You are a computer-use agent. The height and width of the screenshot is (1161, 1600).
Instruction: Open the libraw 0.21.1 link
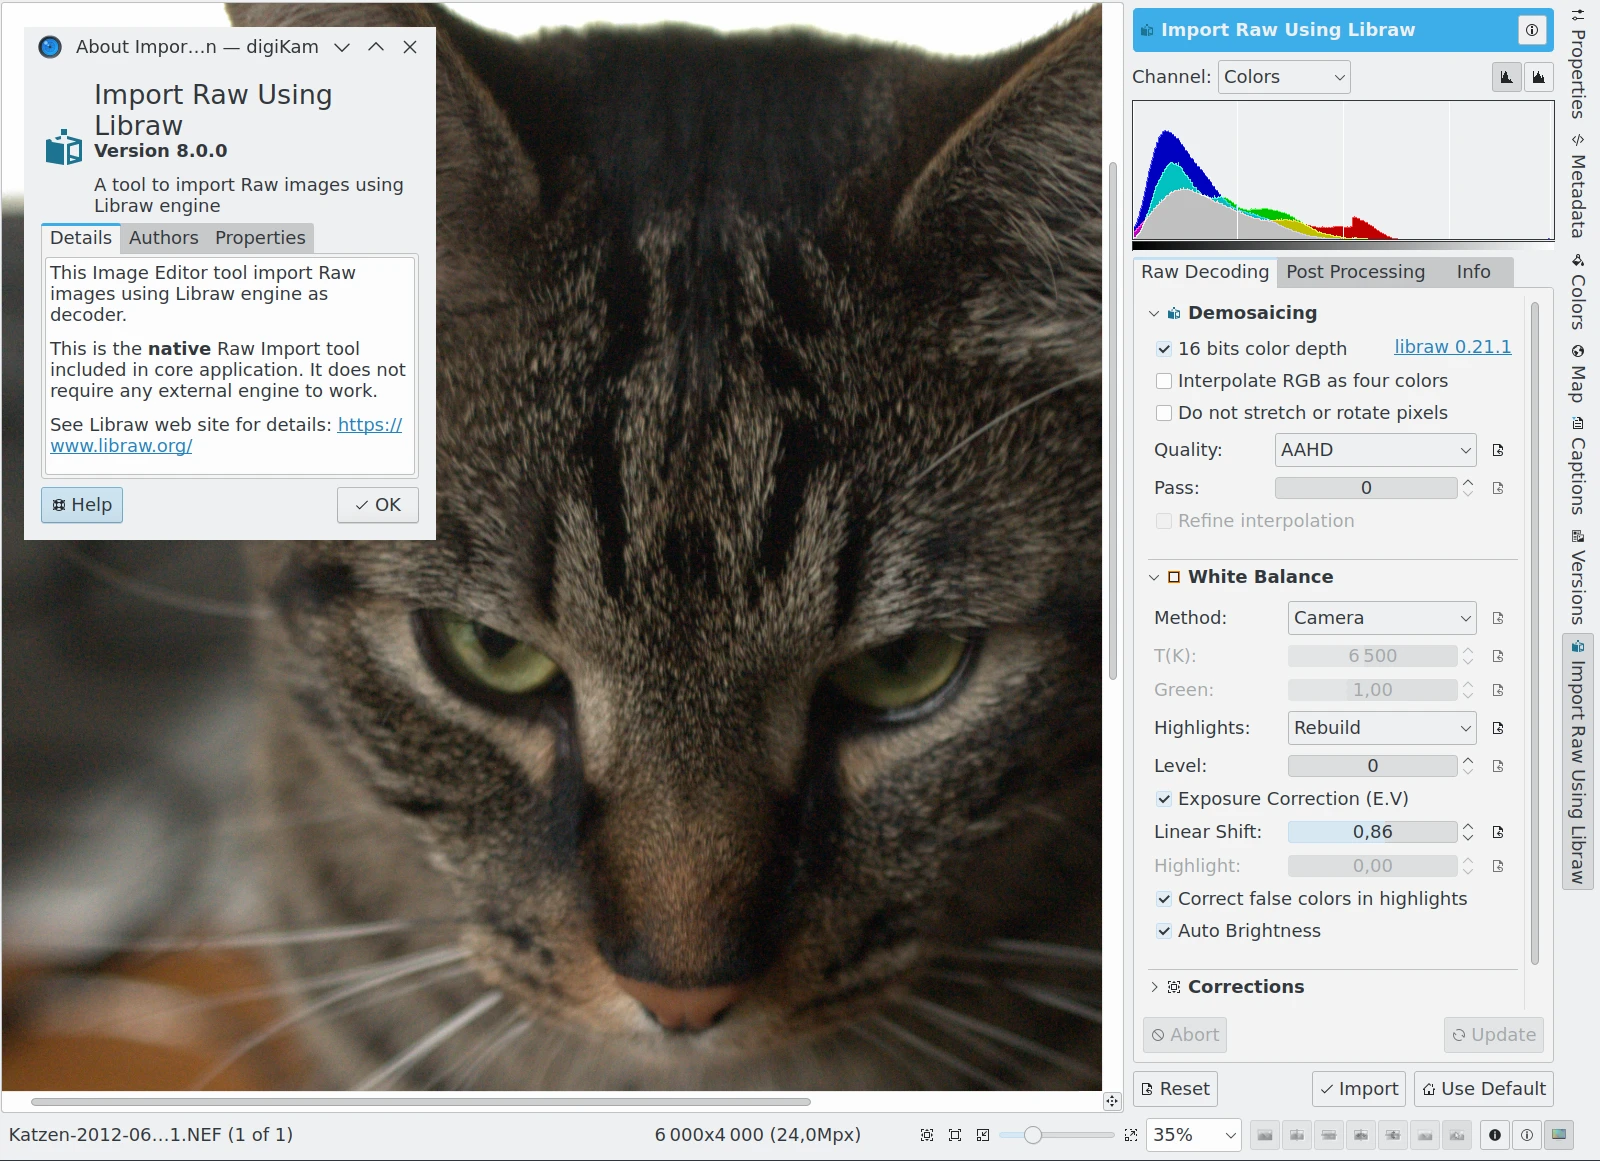(1452, 347)
